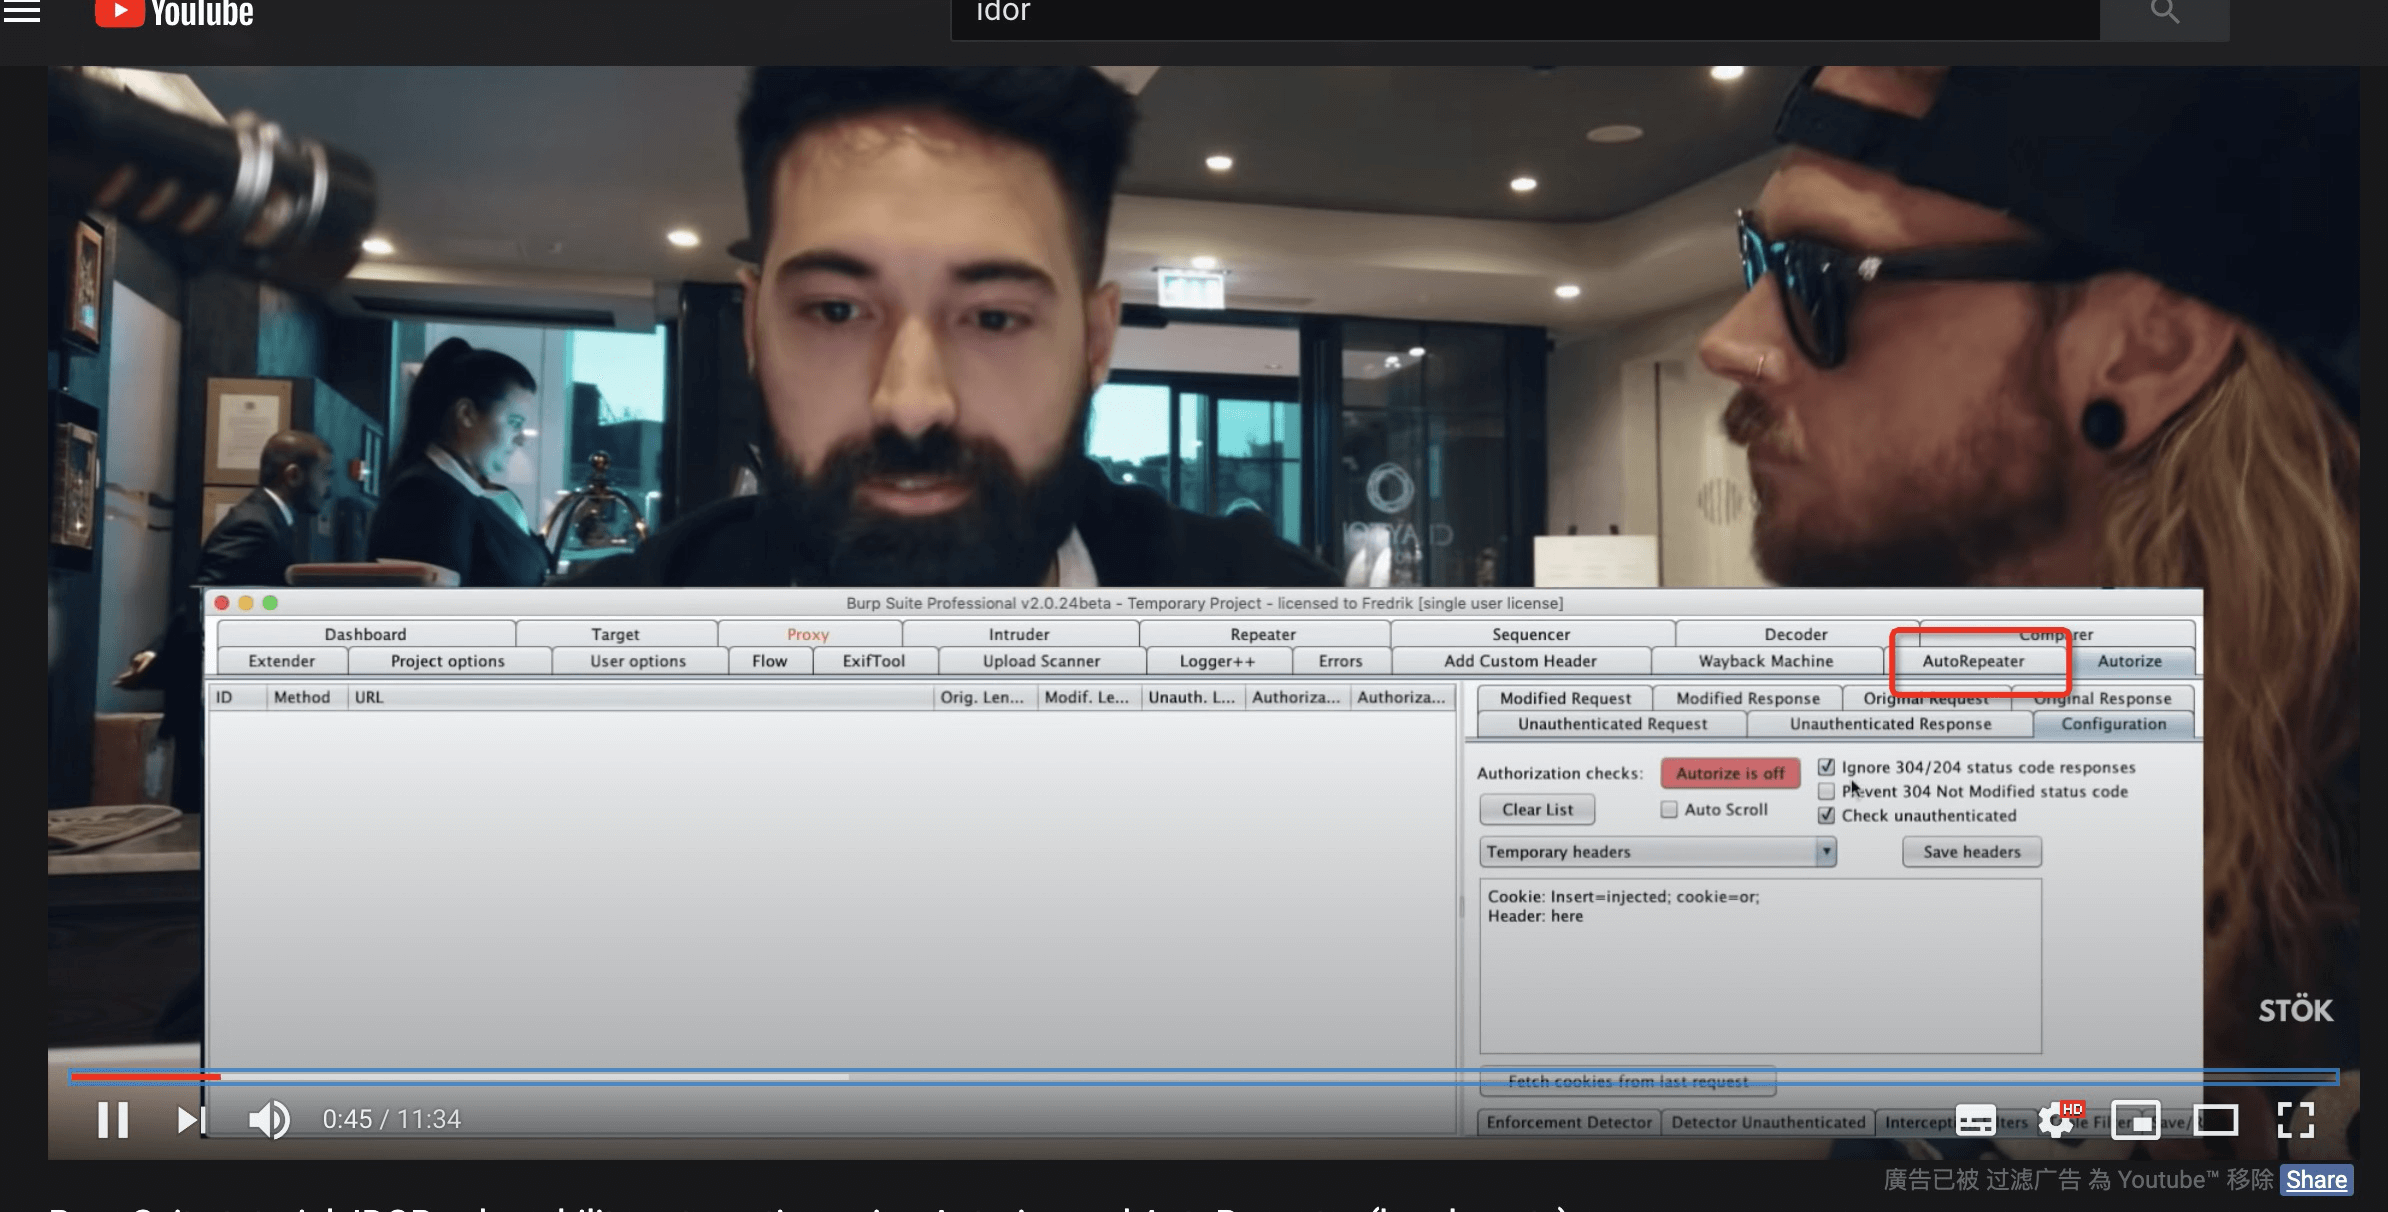2388x1212 pixels.
Task: Skip to the next video
Action: (x=190, y=1119)
